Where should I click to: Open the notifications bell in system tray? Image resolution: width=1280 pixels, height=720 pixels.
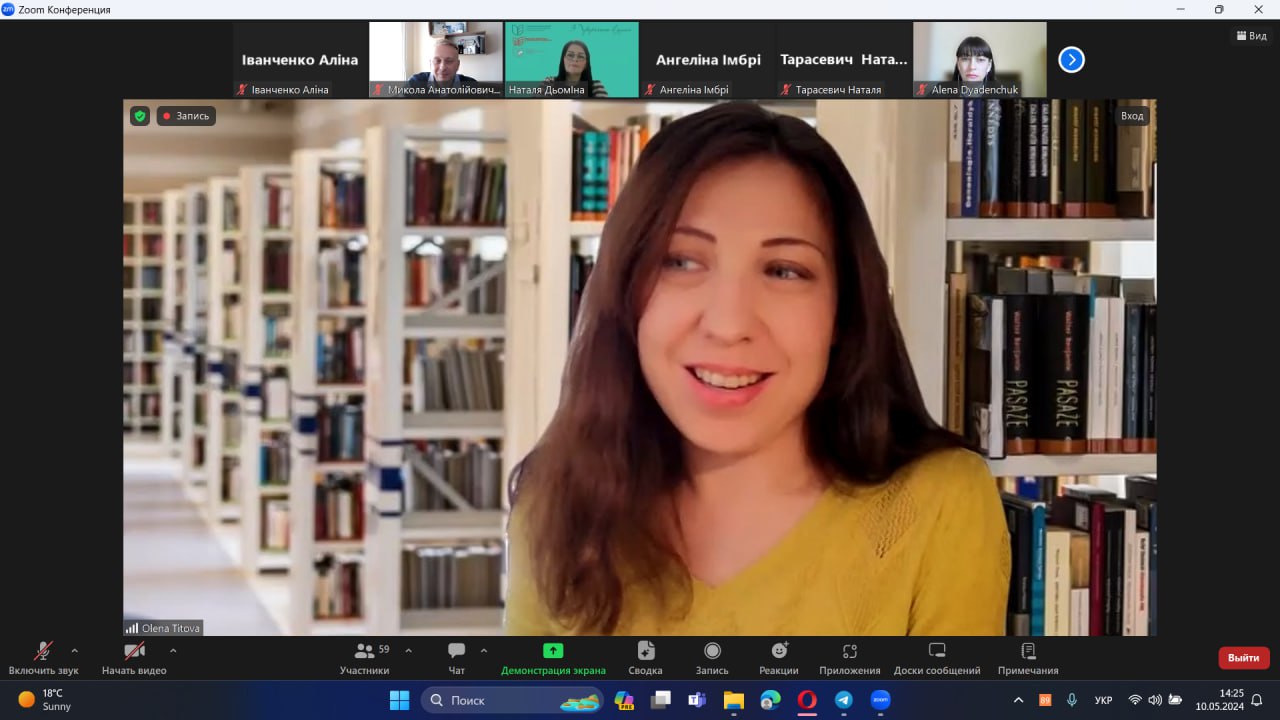click(1257, 700)
